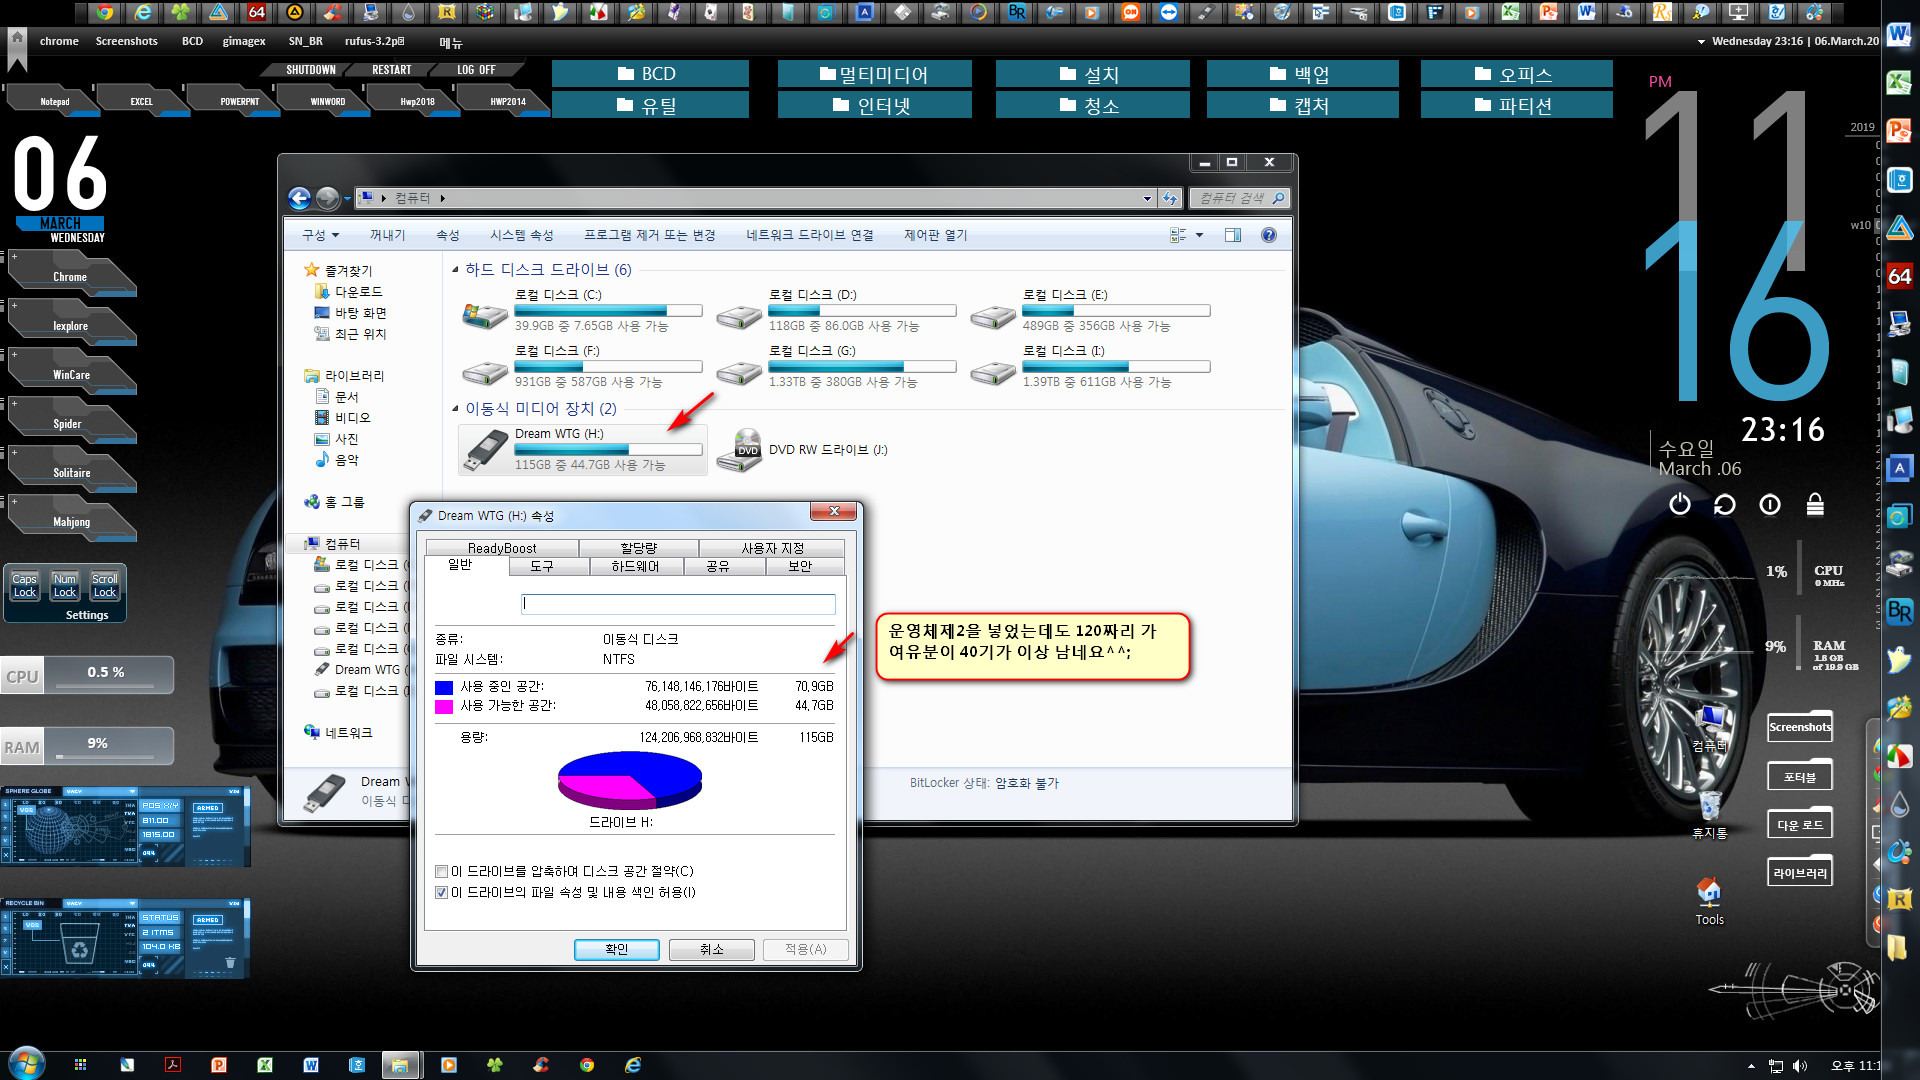This screenshot has height=1080, width=1920.
Task: Open the BCD folder button
Action: pyautogui.click(x=649, y=74)
